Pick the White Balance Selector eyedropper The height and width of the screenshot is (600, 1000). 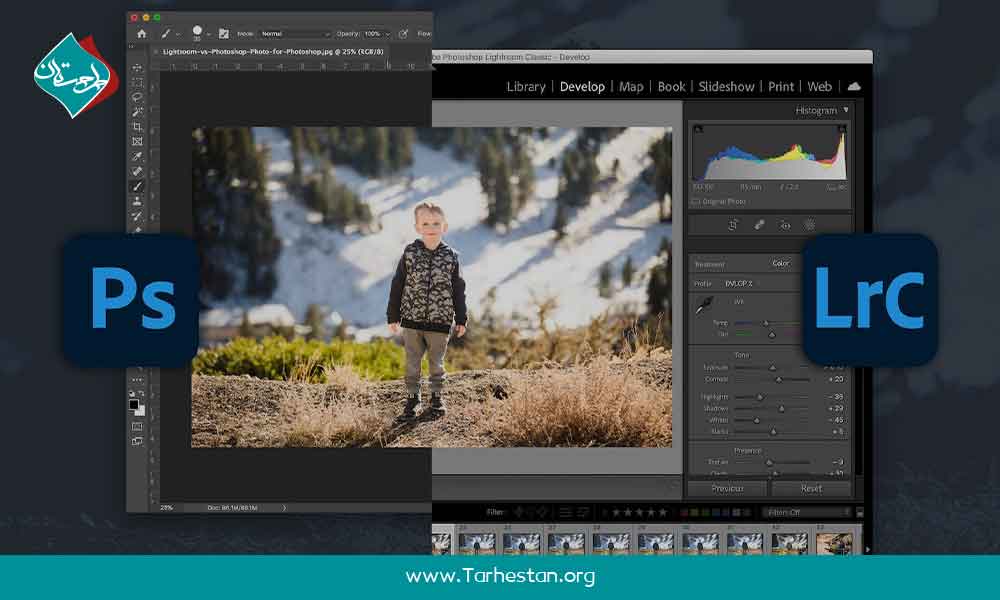tap(703, 305)
